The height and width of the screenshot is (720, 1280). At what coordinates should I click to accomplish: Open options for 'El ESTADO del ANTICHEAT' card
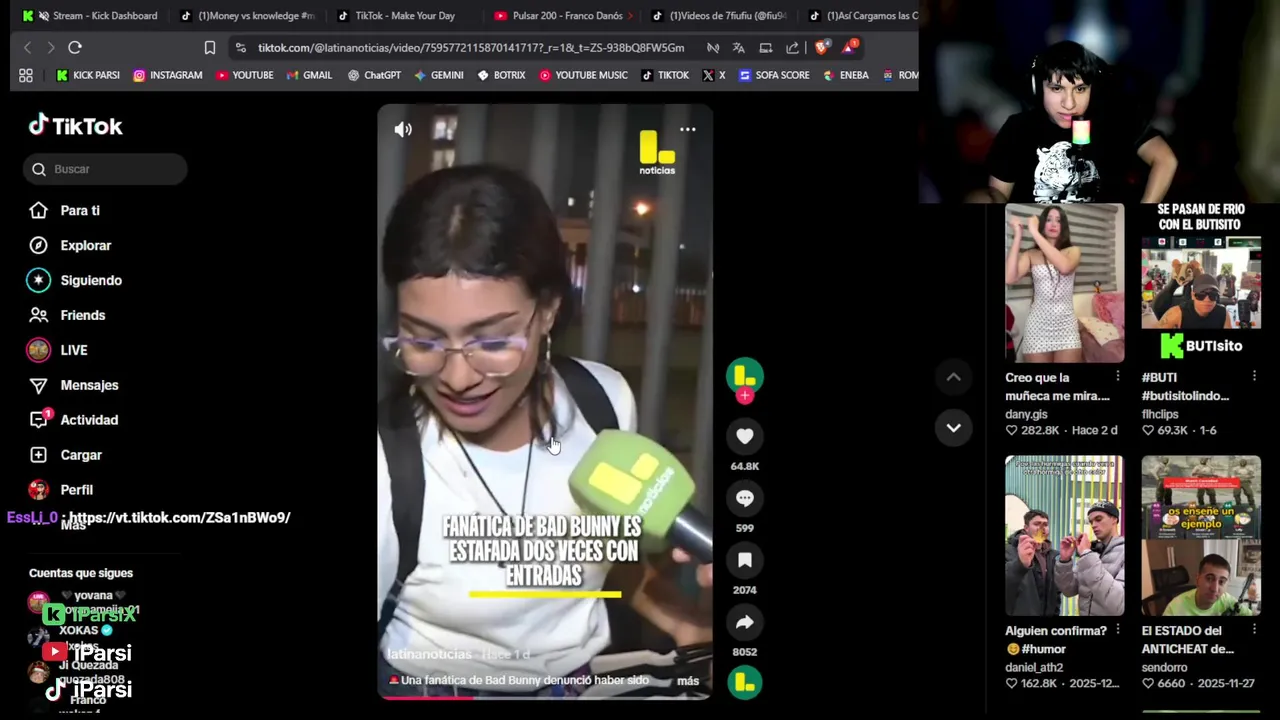1254,630
